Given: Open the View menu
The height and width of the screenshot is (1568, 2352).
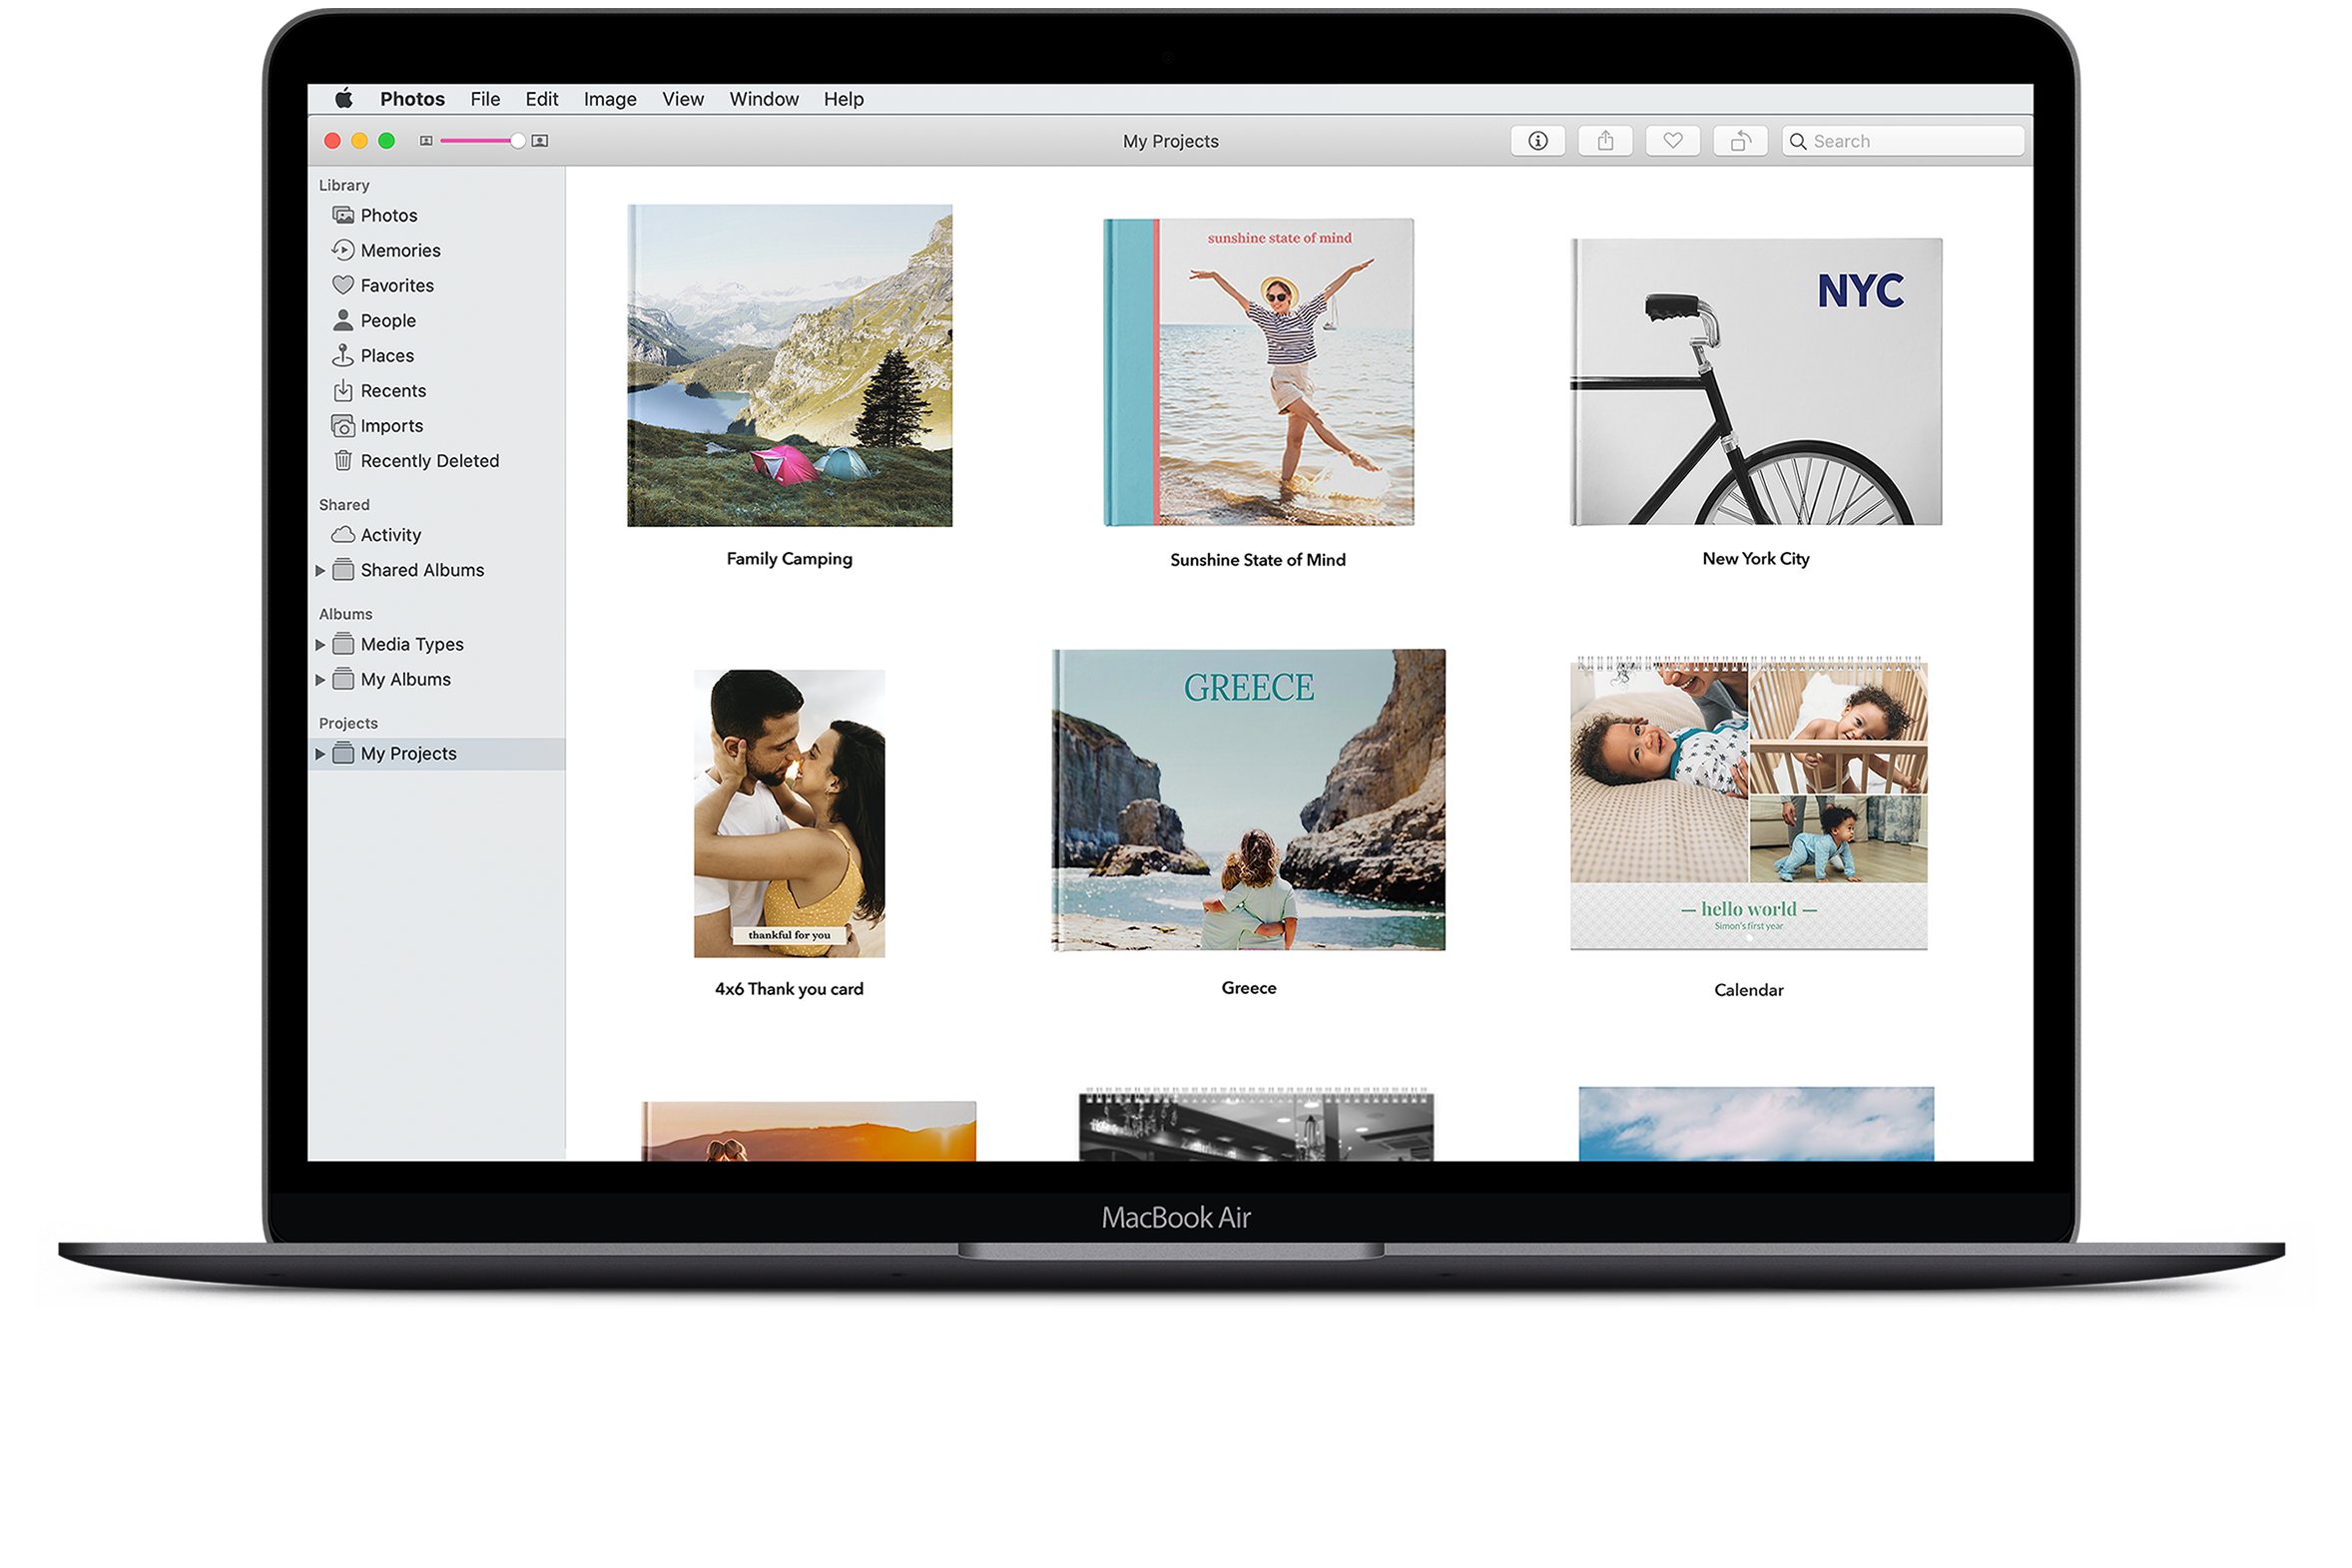Looking at the screenshot, I should [x=683, y=99].
